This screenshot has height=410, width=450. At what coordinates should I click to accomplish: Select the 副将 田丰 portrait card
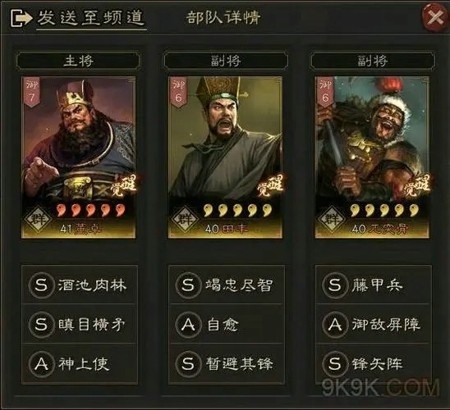[225, 157]
